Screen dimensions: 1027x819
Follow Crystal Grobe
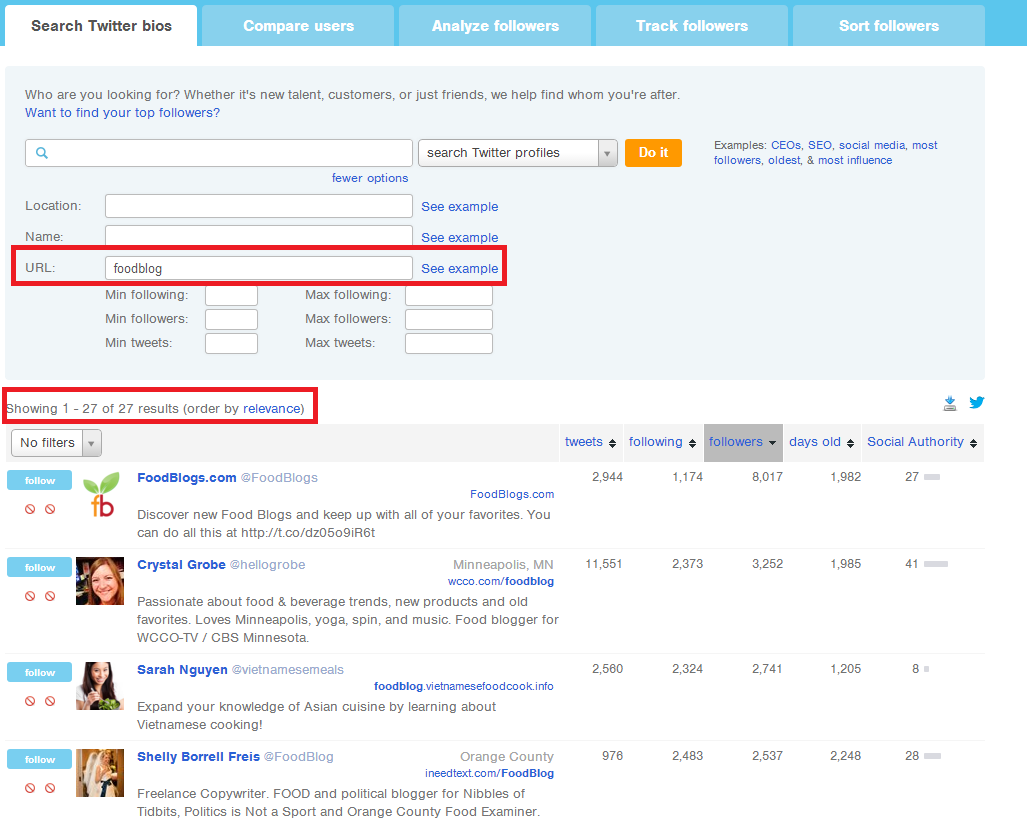tap(39, 567)
